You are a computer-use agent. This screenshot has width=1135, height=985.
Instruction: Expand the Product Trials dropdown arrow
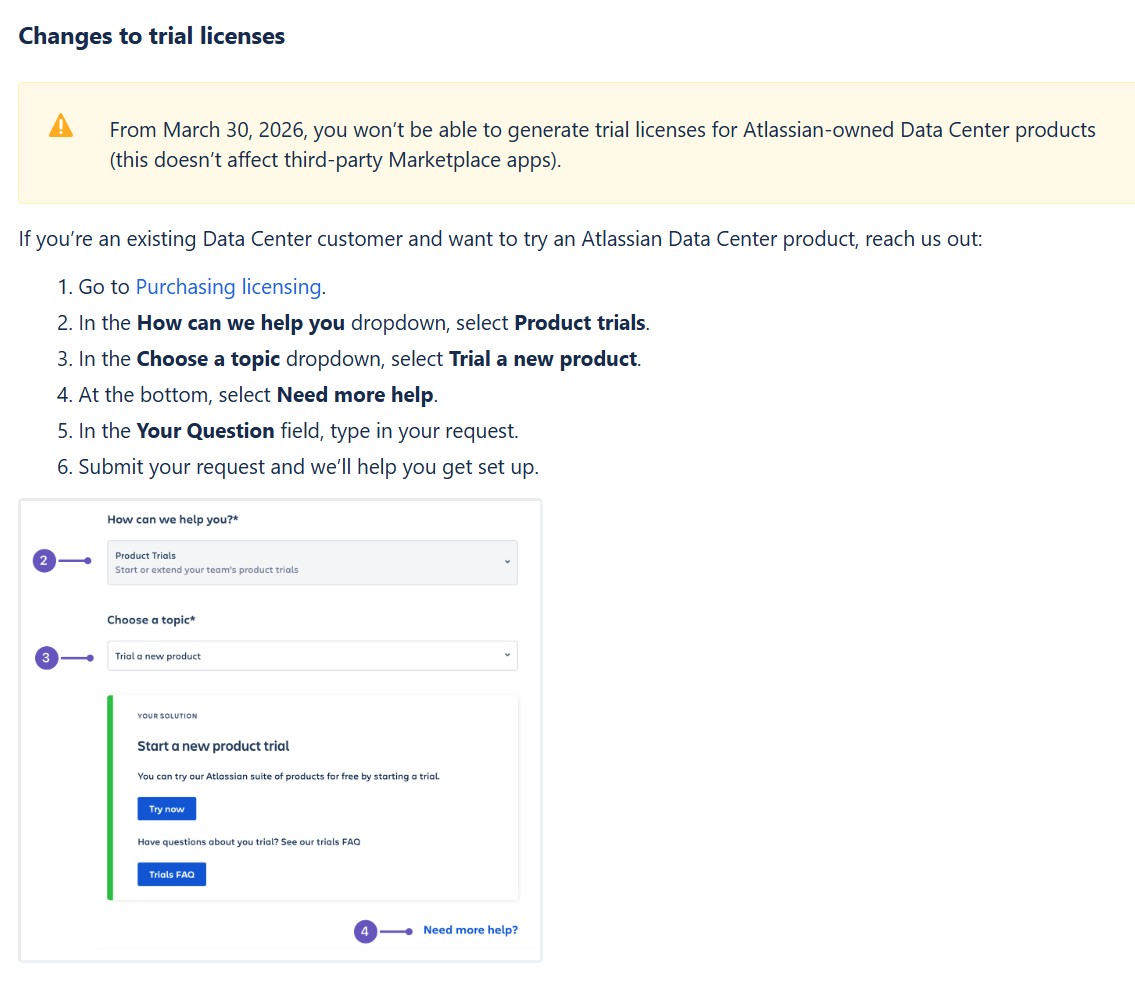pyautogui.click(x=507, y=562)
